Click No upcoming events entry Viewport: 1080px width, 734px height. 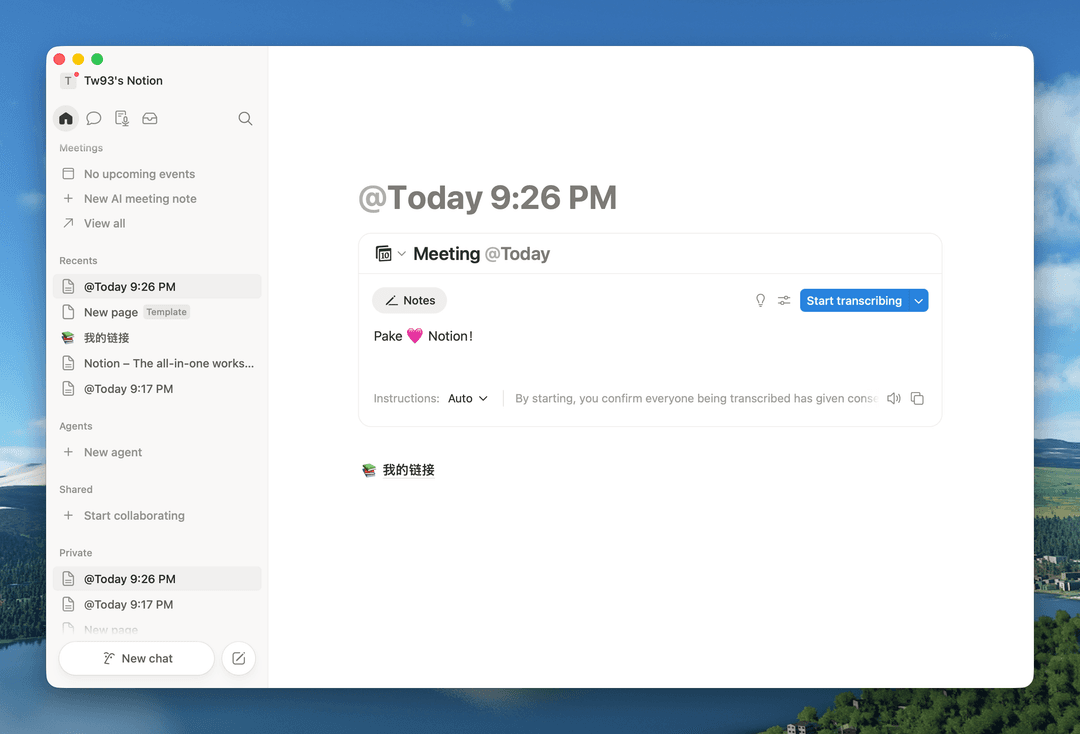[x=157, y=174]
